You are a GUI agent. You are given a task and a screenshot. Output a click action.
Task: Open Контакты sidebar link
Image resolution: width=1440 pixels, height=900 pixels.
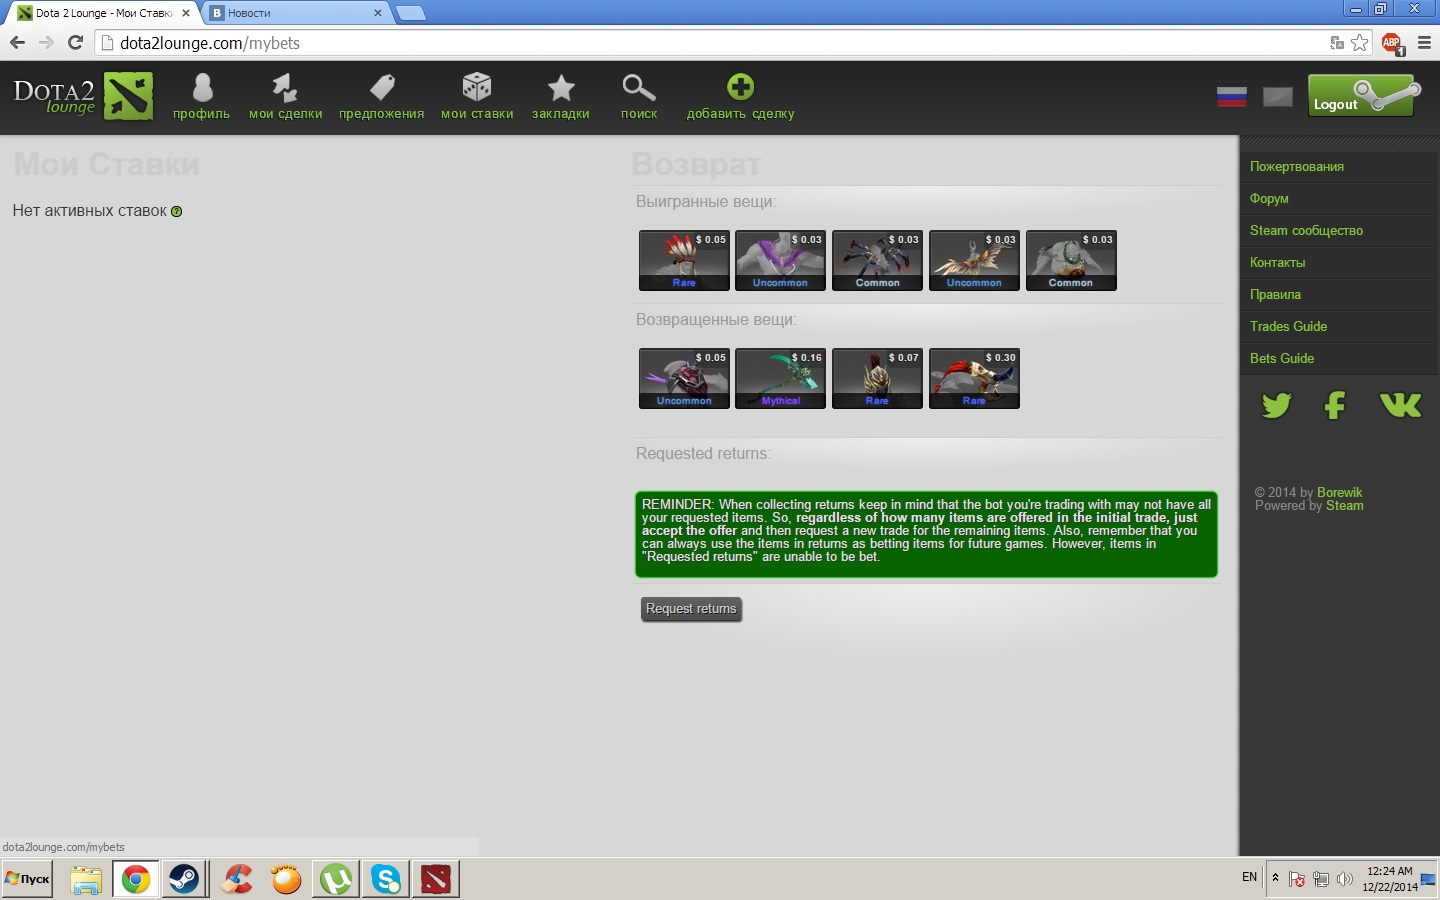point(1277,262)
